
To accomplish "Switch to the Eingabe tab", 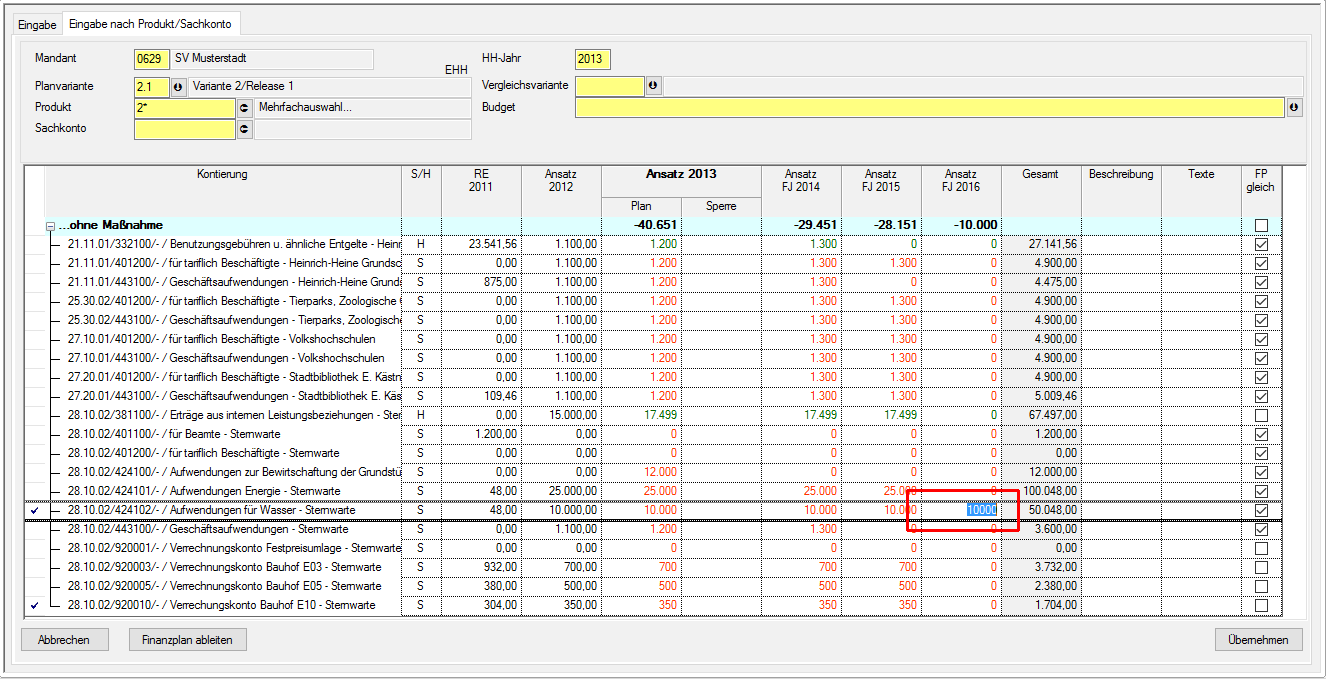I will (38, 24).
